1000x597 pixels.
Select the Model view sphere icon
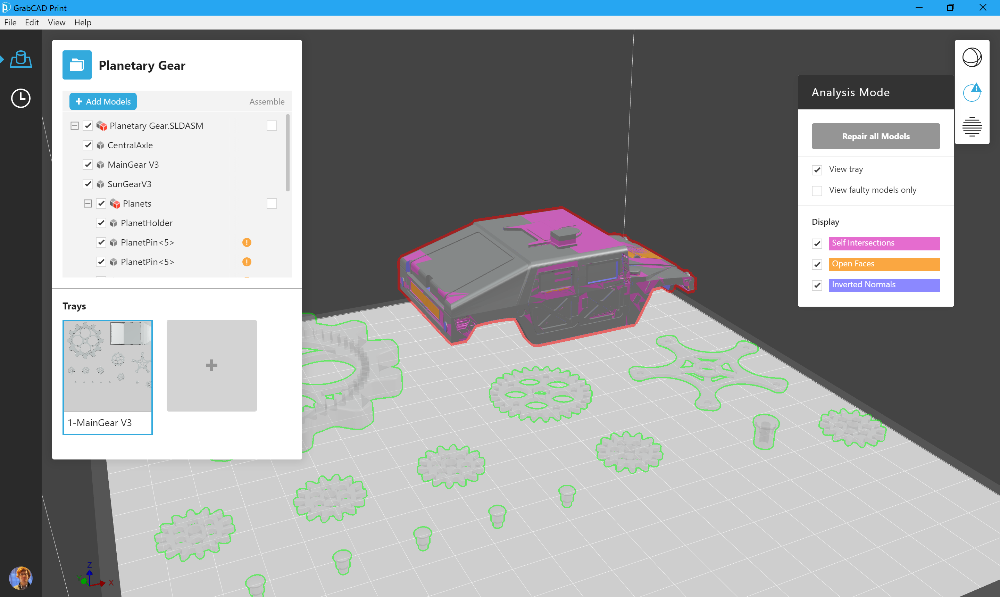point(972,57)
